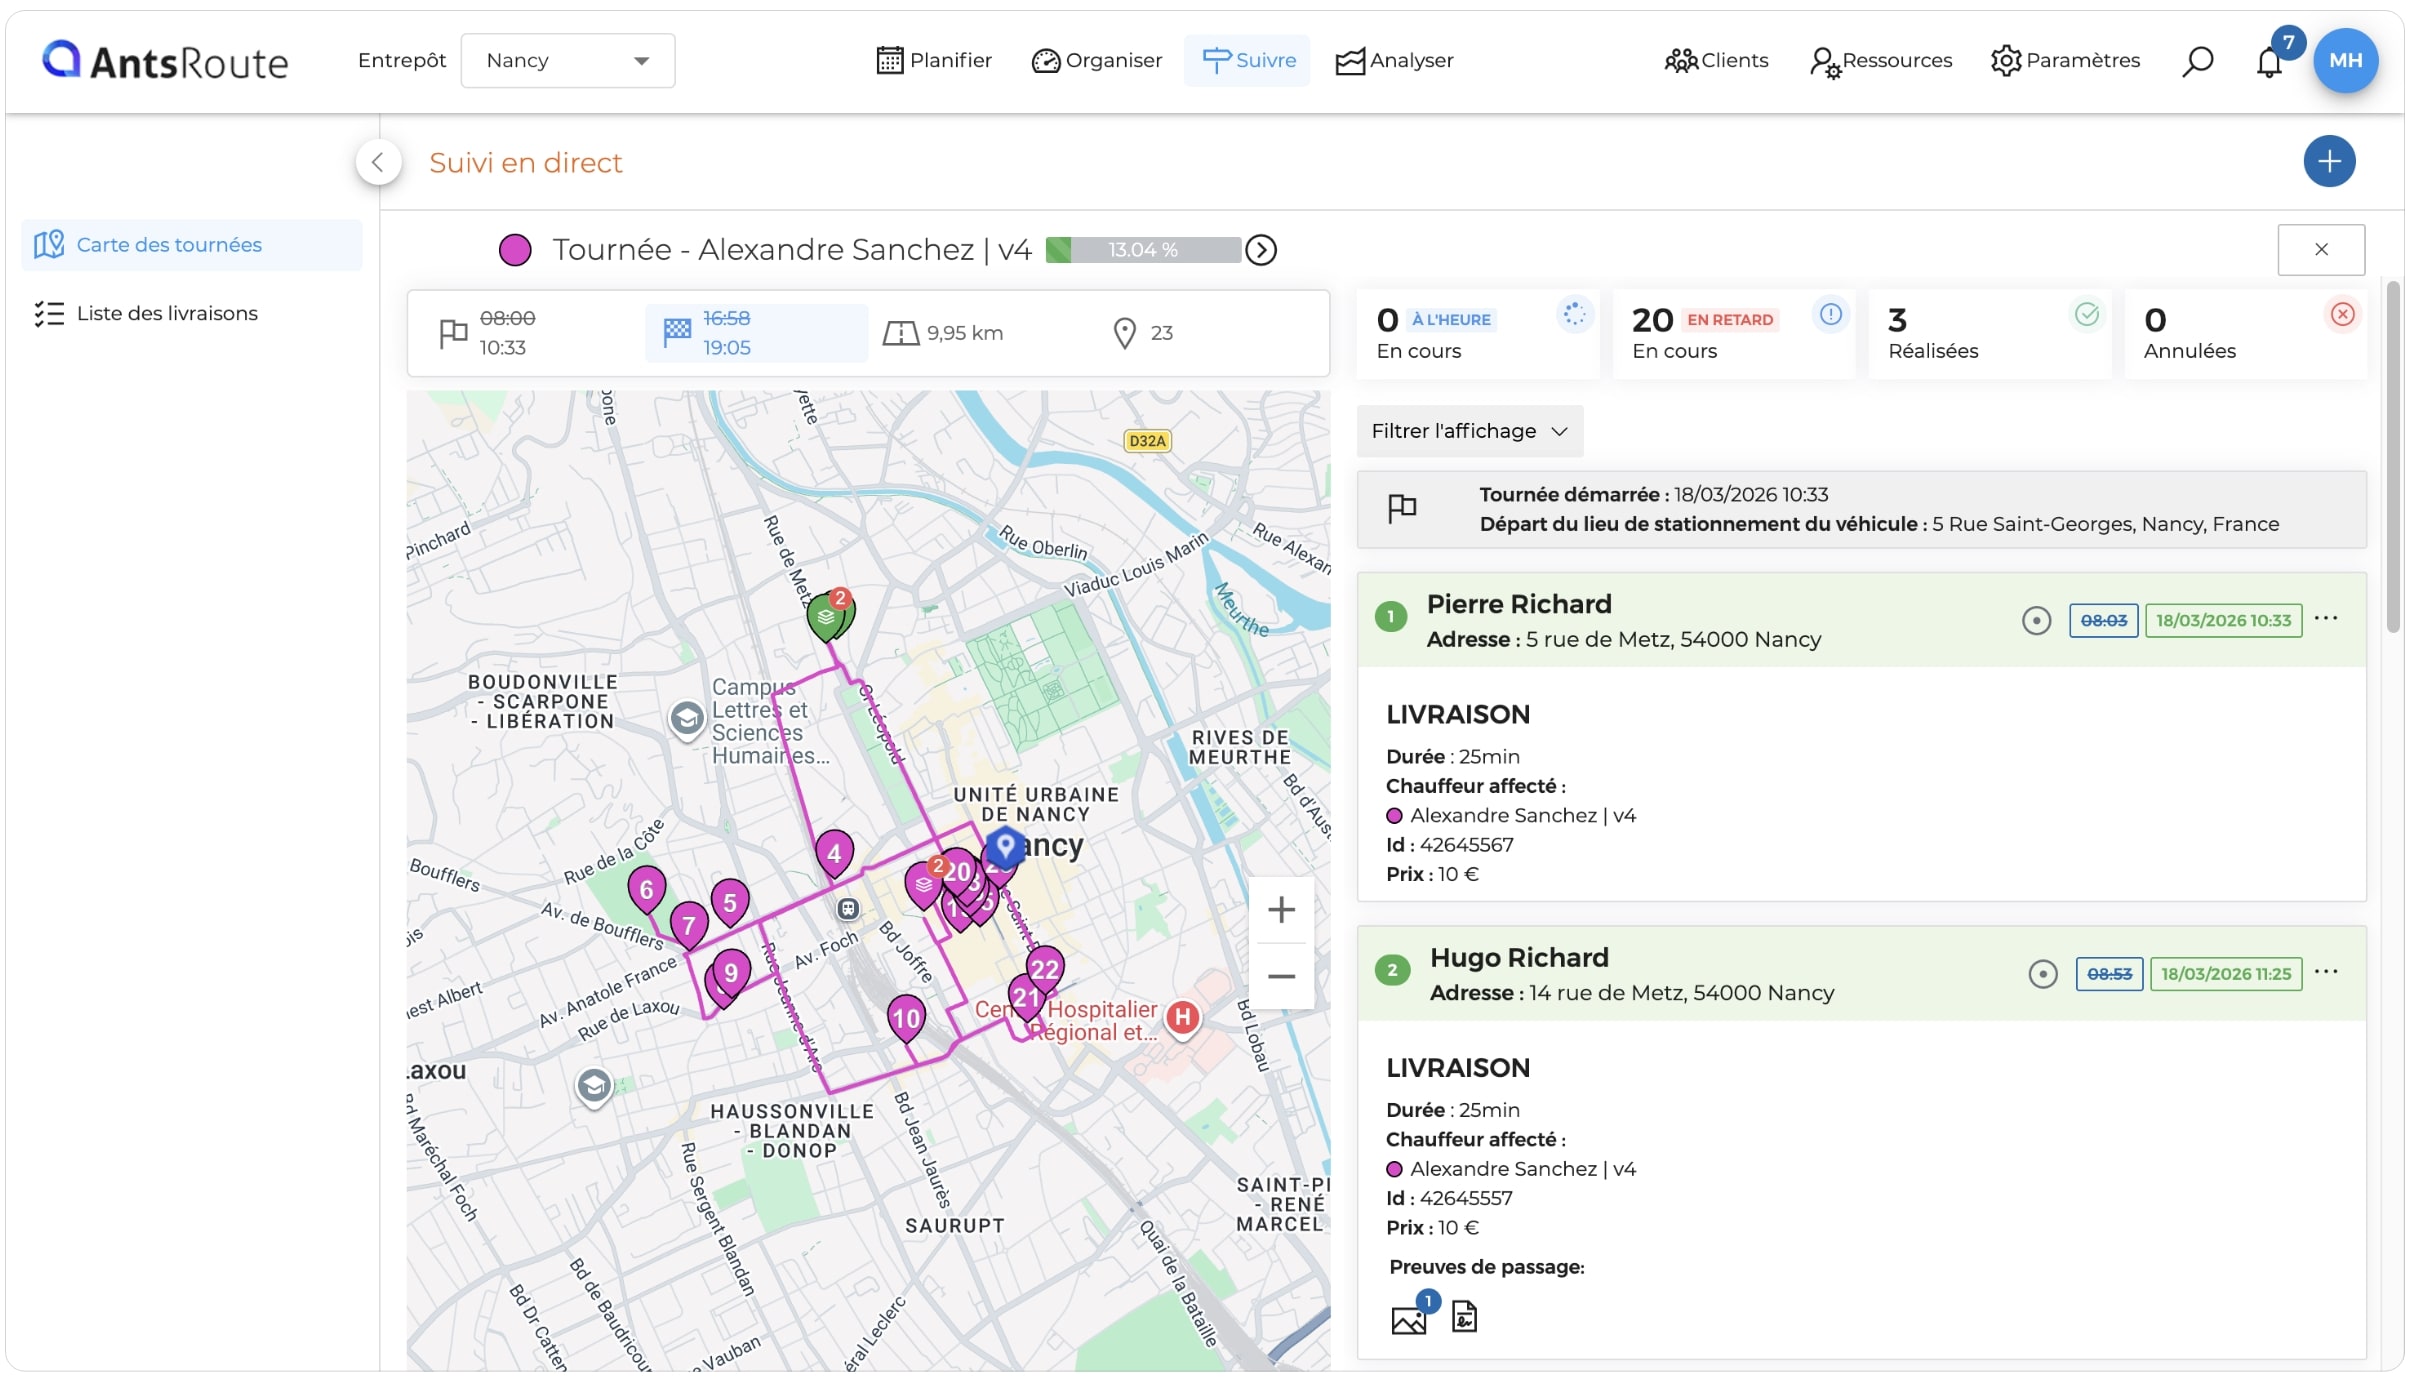Filter by 20 En retard deliveries
2410x1379 pixels.
[x=1734, y=334]
